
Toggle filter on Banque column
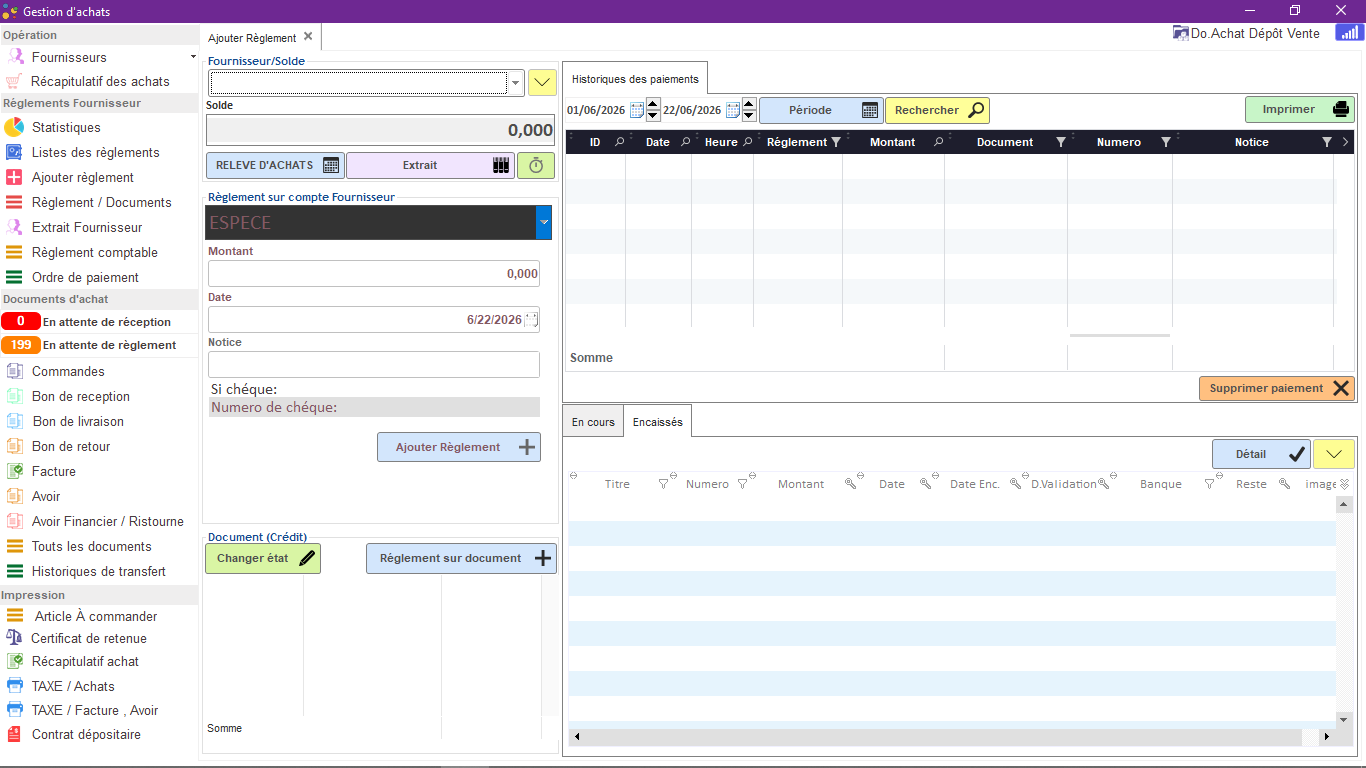1209,484
